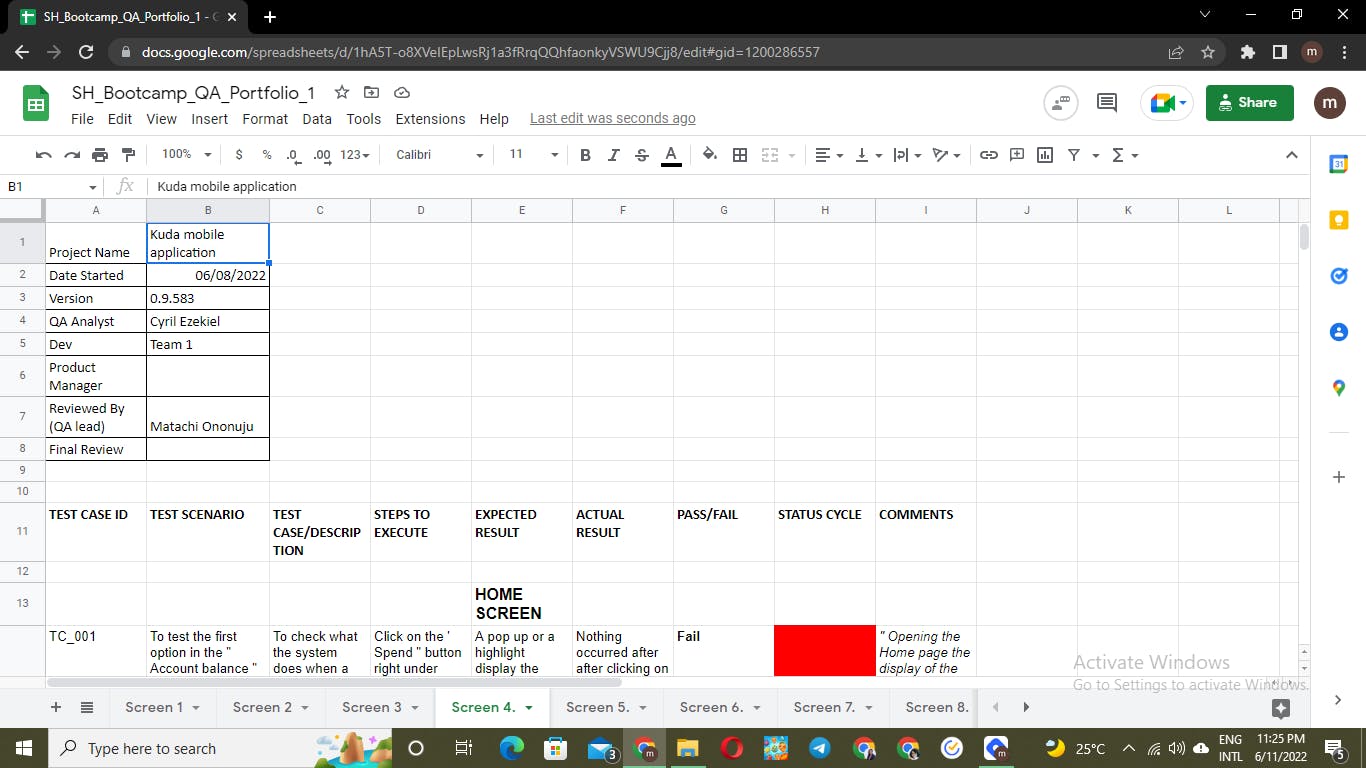
Task: Open Google Maps in side panel
Action: pos(1339,388)
